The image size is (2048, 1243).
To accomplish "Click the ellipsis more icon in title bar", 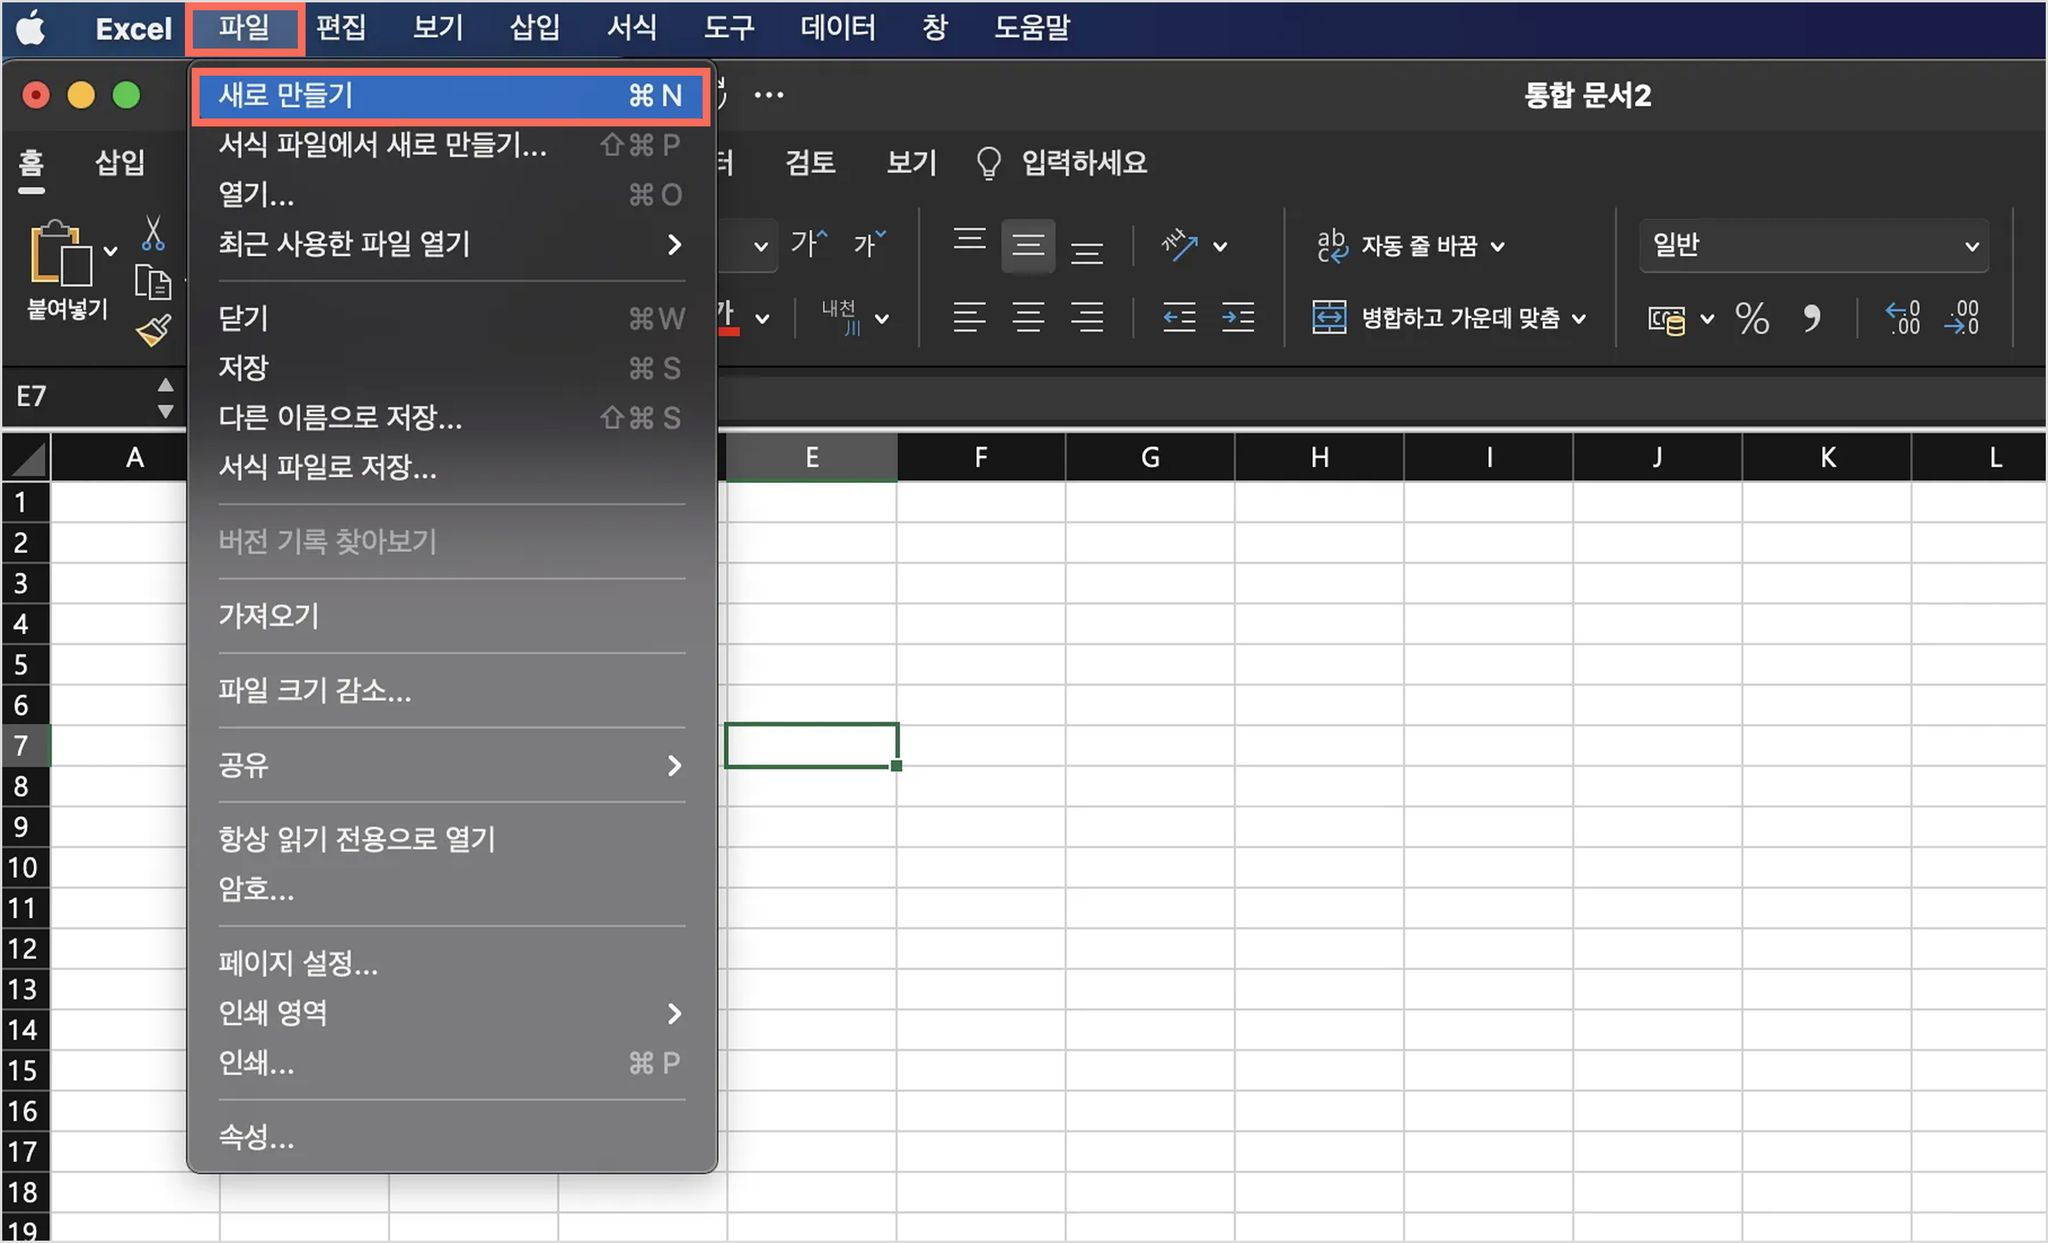I will coord(769,96).
